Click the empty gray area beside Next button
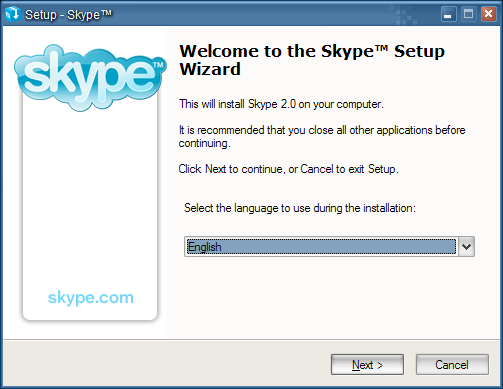This screenshot has width=503, height=389. (167, 364)
